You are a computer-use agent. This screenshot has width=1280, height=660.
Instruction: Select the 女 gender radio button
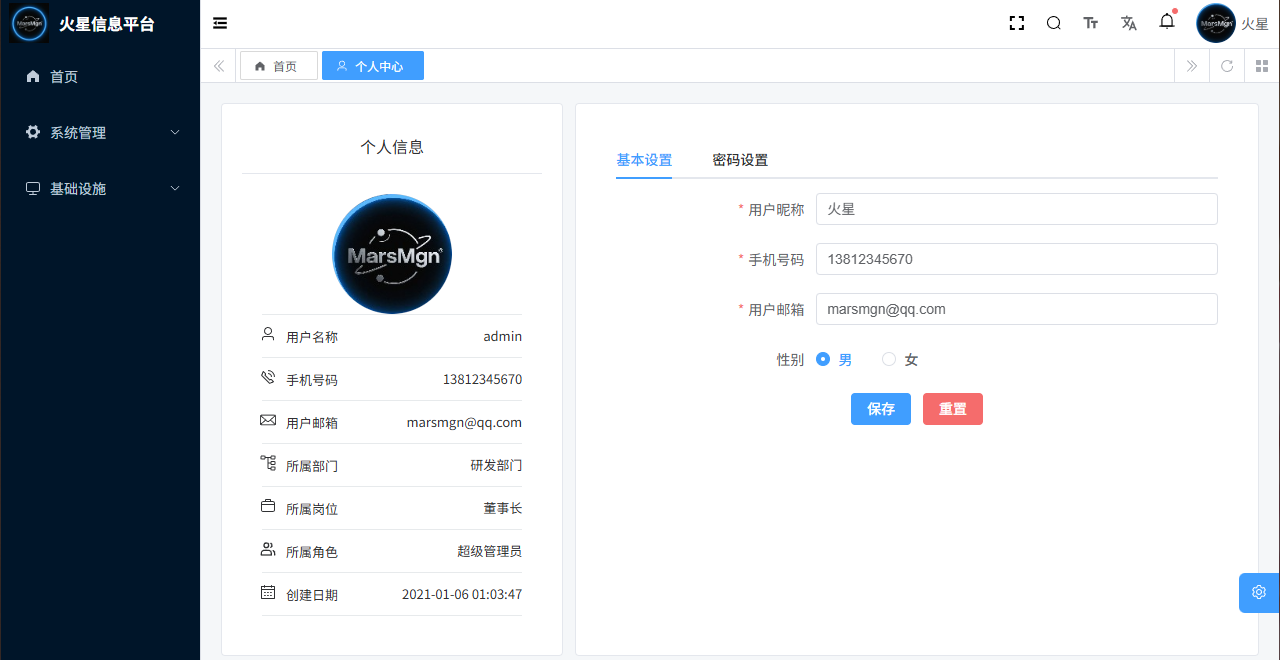[x=888, y=359]
